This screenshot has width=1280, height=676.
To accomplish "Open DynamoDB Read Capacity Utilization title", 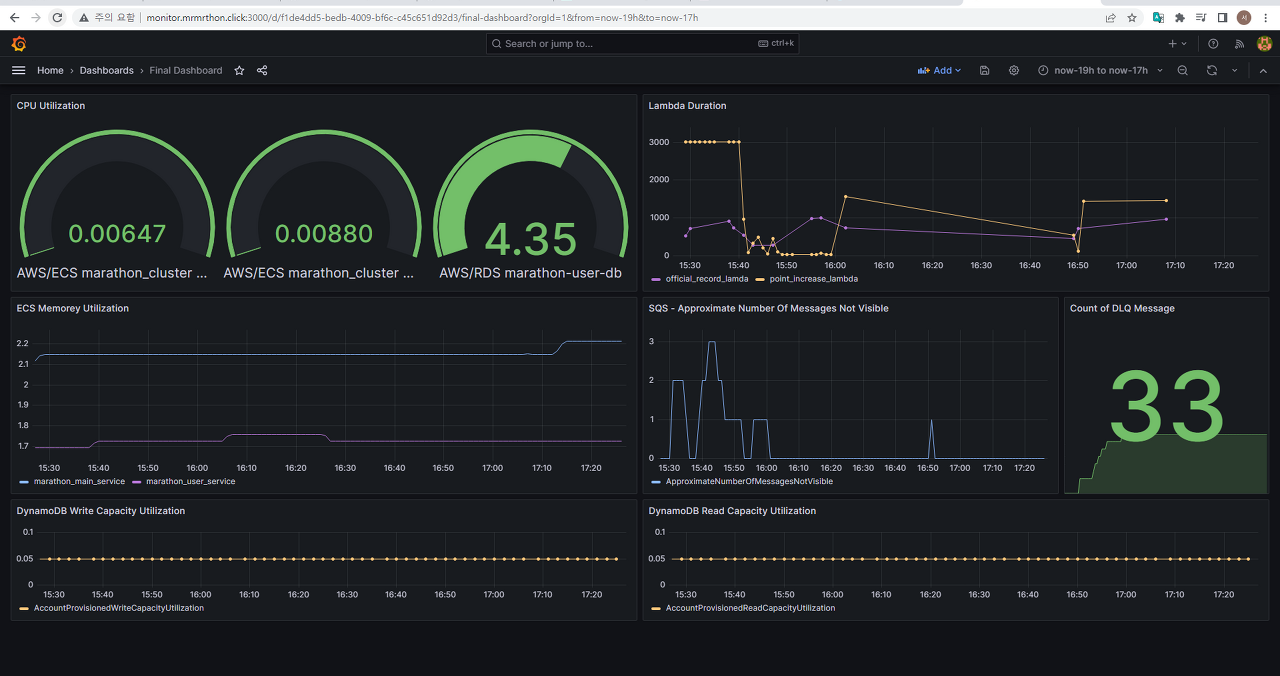I will 732,511.
